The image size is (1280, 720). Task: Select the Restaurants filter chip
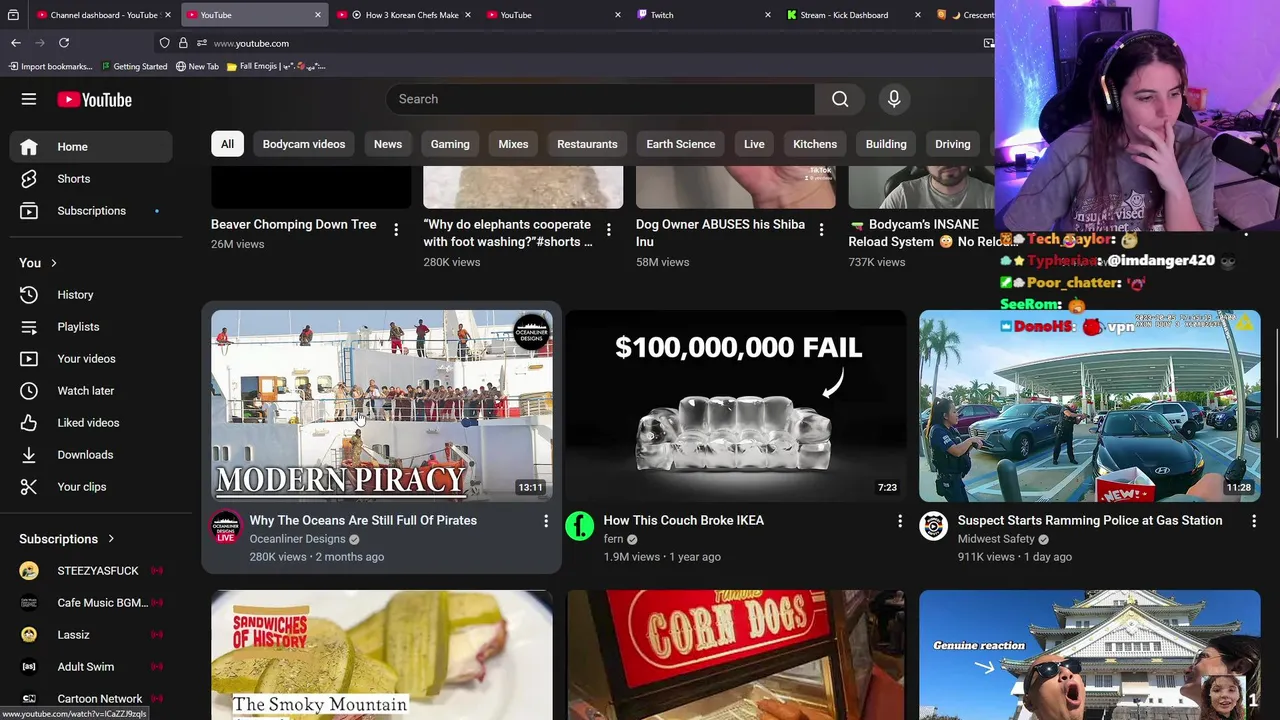pyautogui.click(x=587, y=144)
